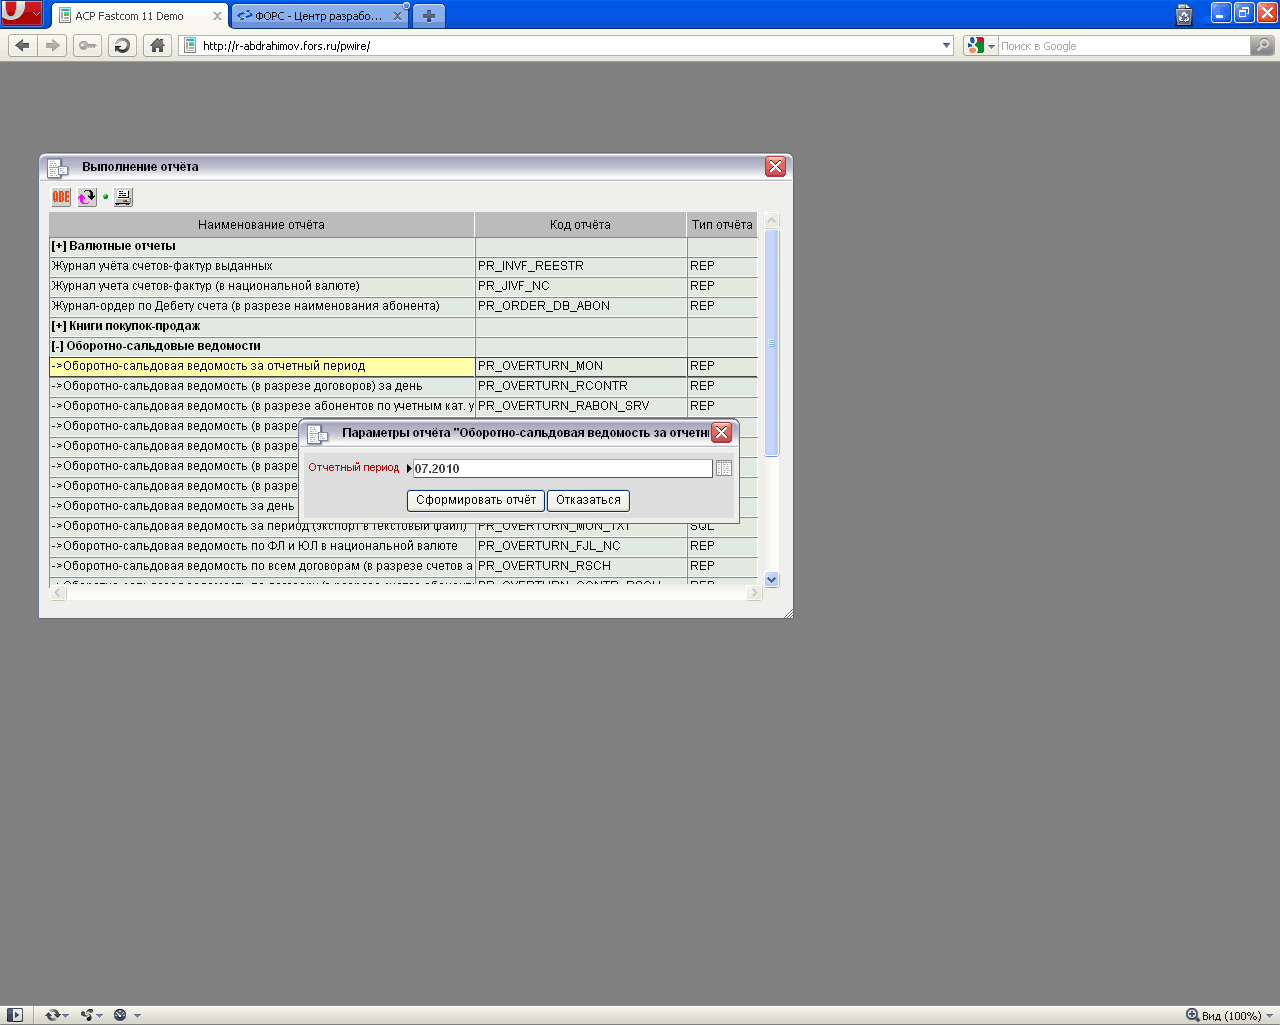Click the refresh arrows icon in report toolbar
Screen dimensions: 1280x1025
[87, 197]
